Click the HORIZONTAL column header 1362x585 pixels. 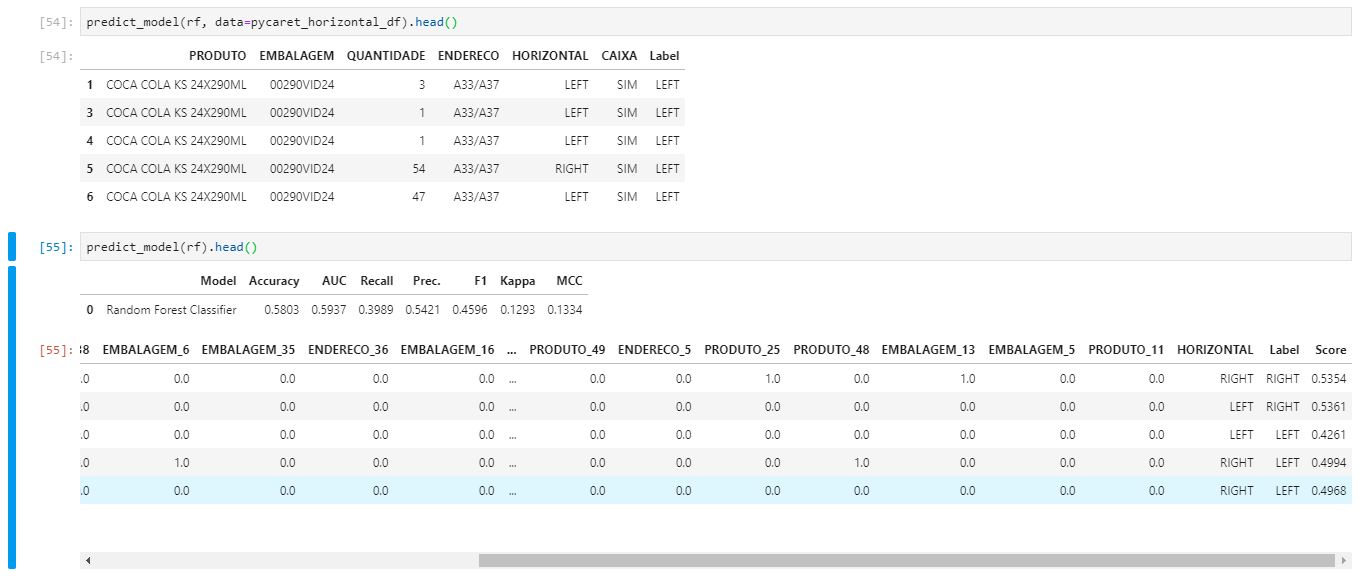coord(548,56)
